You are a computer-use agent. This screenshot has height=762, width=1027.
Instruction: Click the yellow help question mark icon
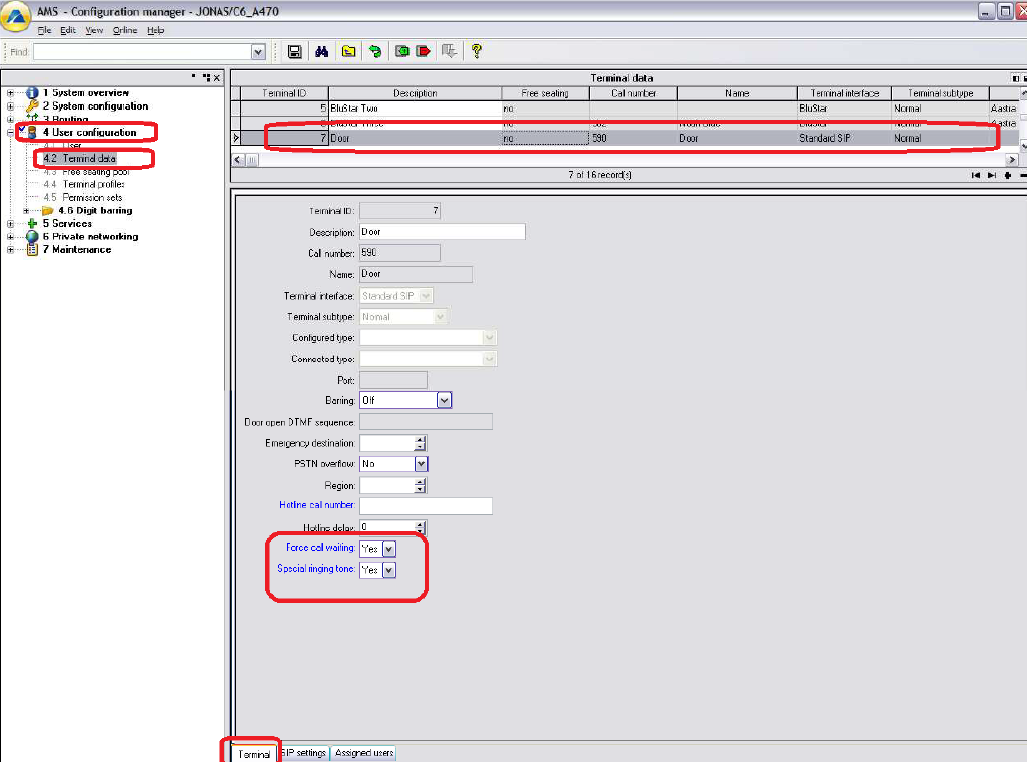[x=477, y=51]
